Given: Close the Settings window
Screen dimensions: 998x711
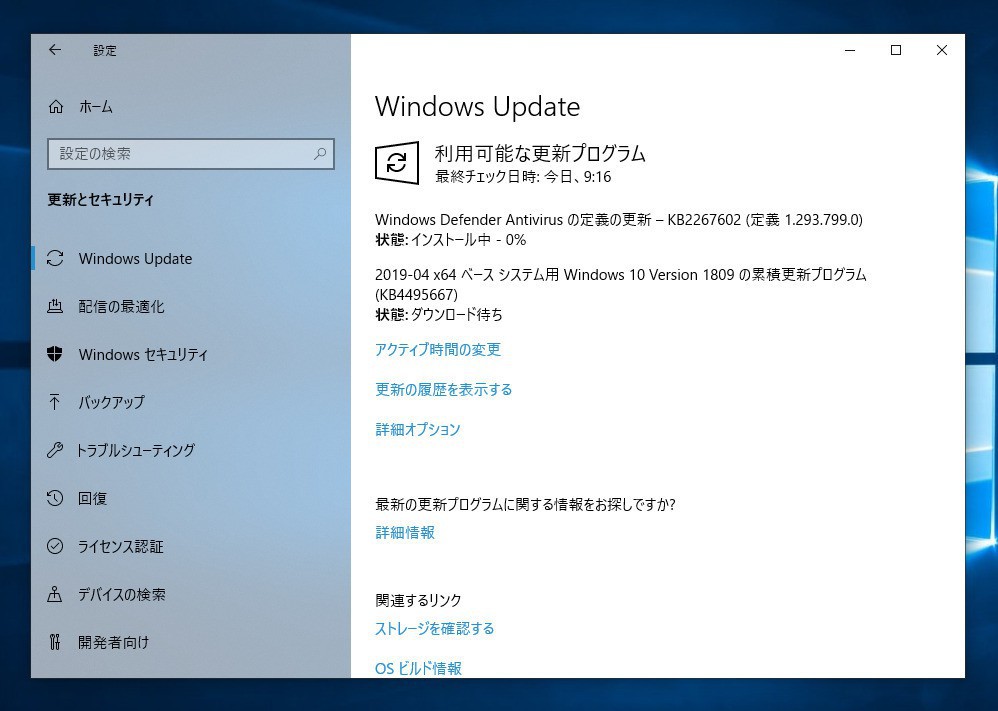Looking at the screenshot, I should [x=942, y=50].
